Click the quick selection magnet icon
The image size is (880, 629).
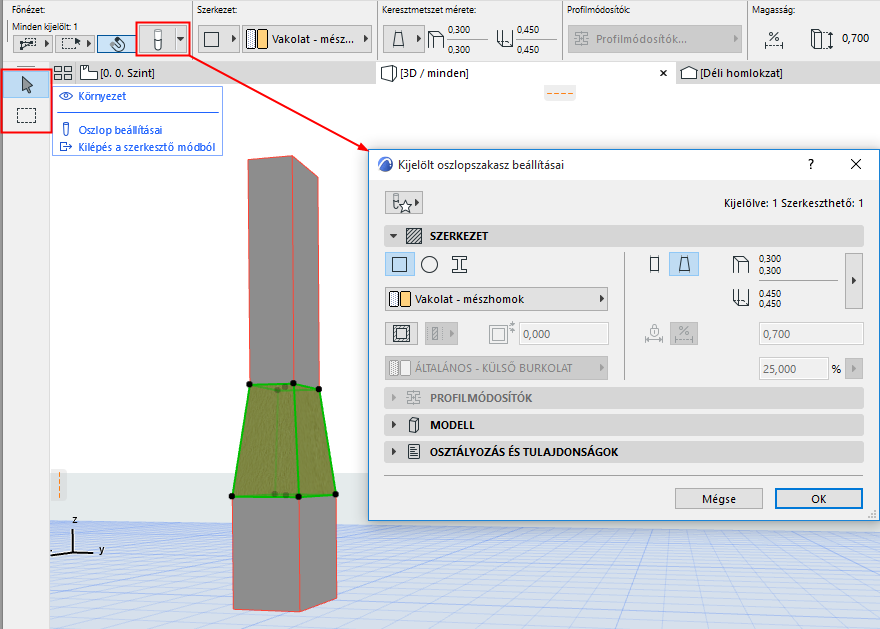(x=117, y=44)
